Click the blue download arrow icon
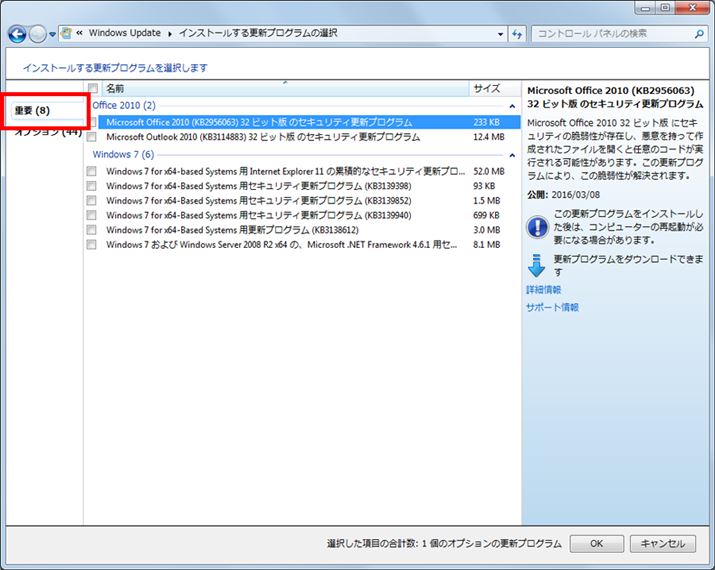715x570 pixels. click(x=536, y=266)
